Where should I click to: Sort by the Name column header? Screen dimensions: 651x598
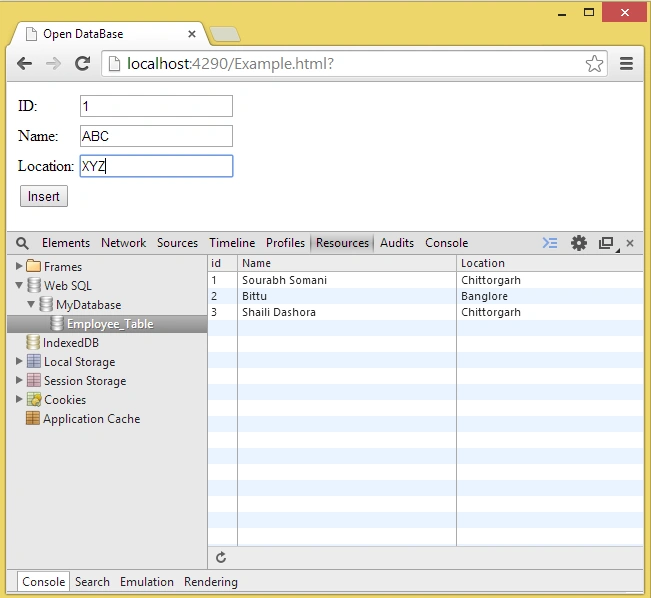347,263
